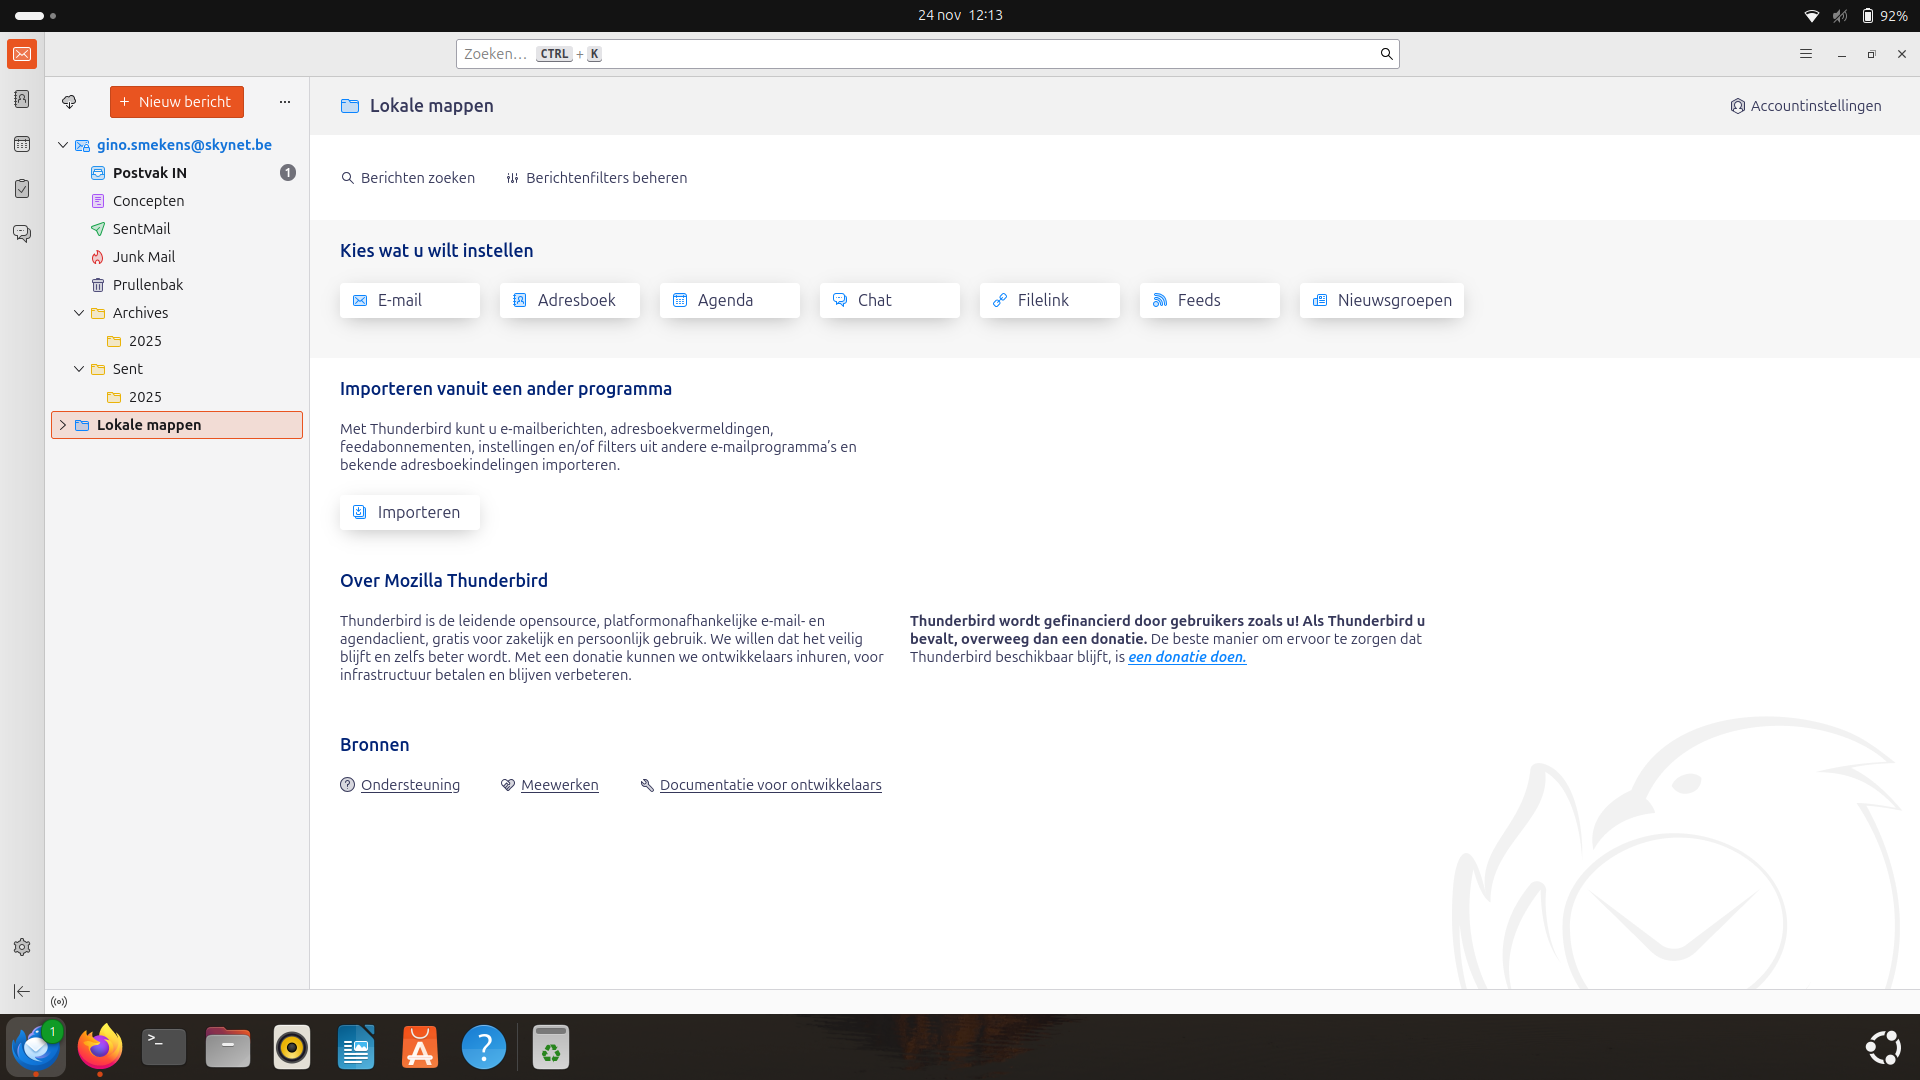Collapse the Sent folder chevron
The image size is (1920, 1080).
coord(79,369)
